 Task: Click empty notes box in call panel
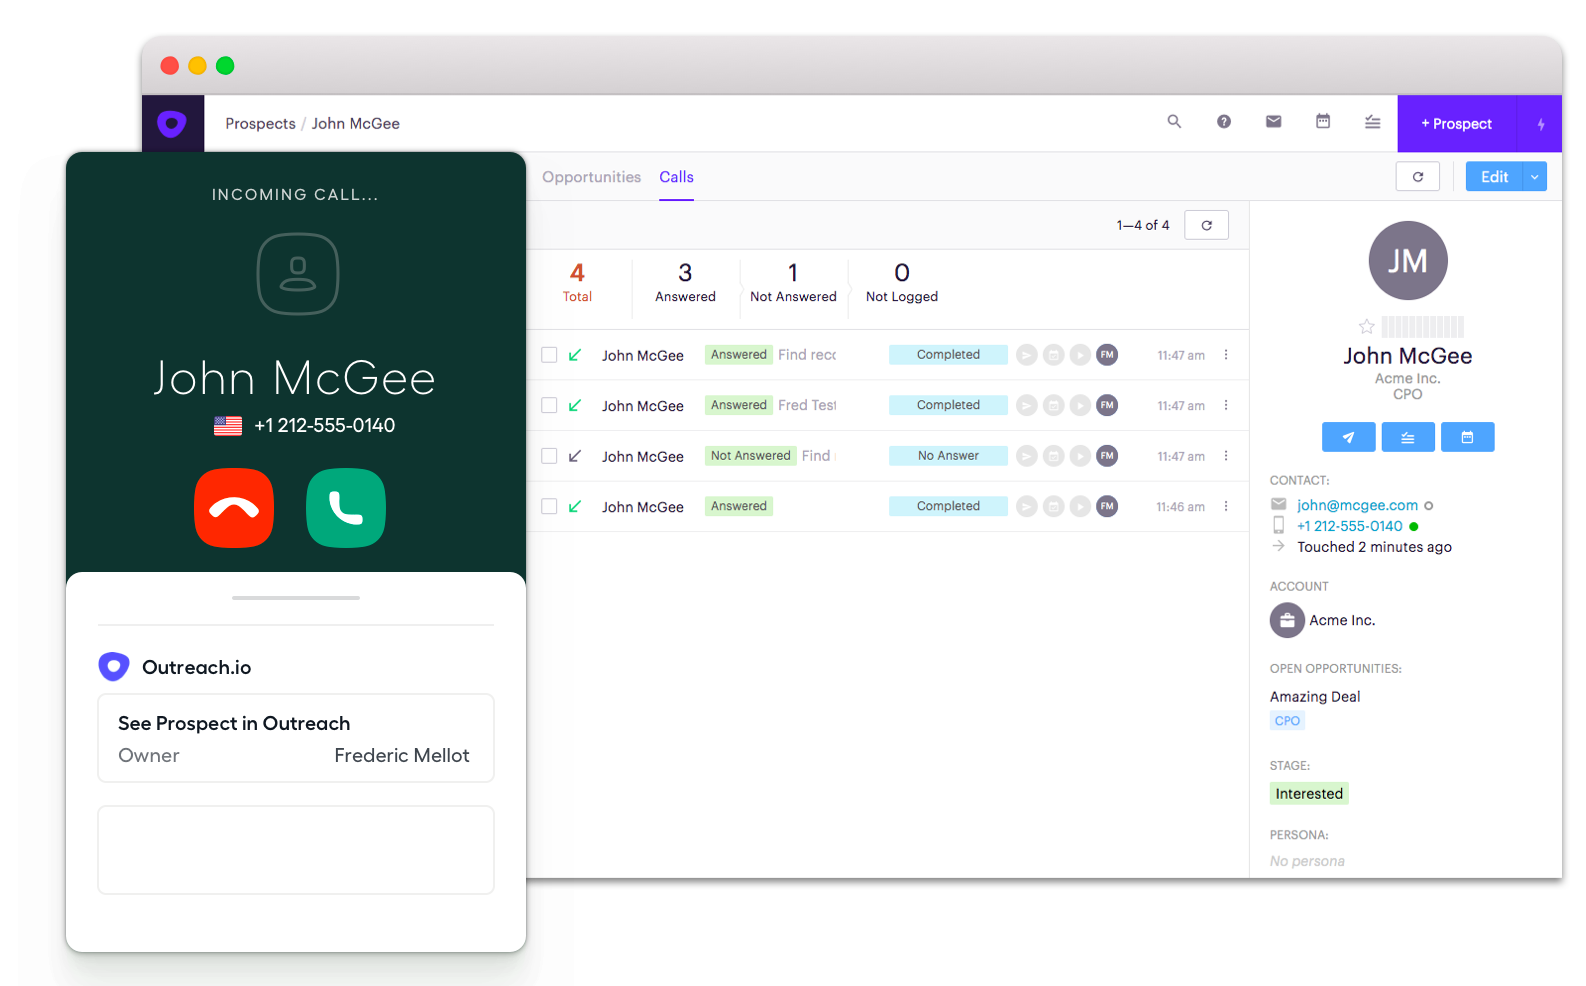point(296,850)
